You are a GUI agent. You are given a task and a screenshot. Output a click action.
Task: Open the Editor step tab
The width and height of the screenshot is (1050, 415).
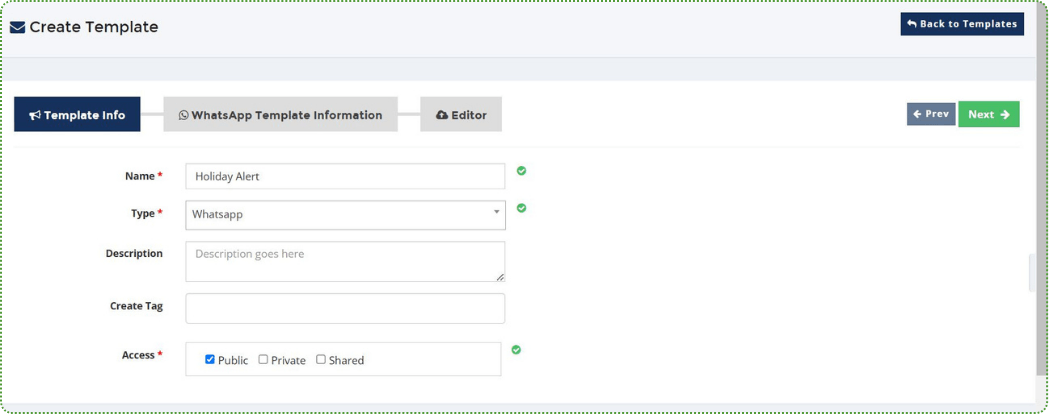coord(461,114)
